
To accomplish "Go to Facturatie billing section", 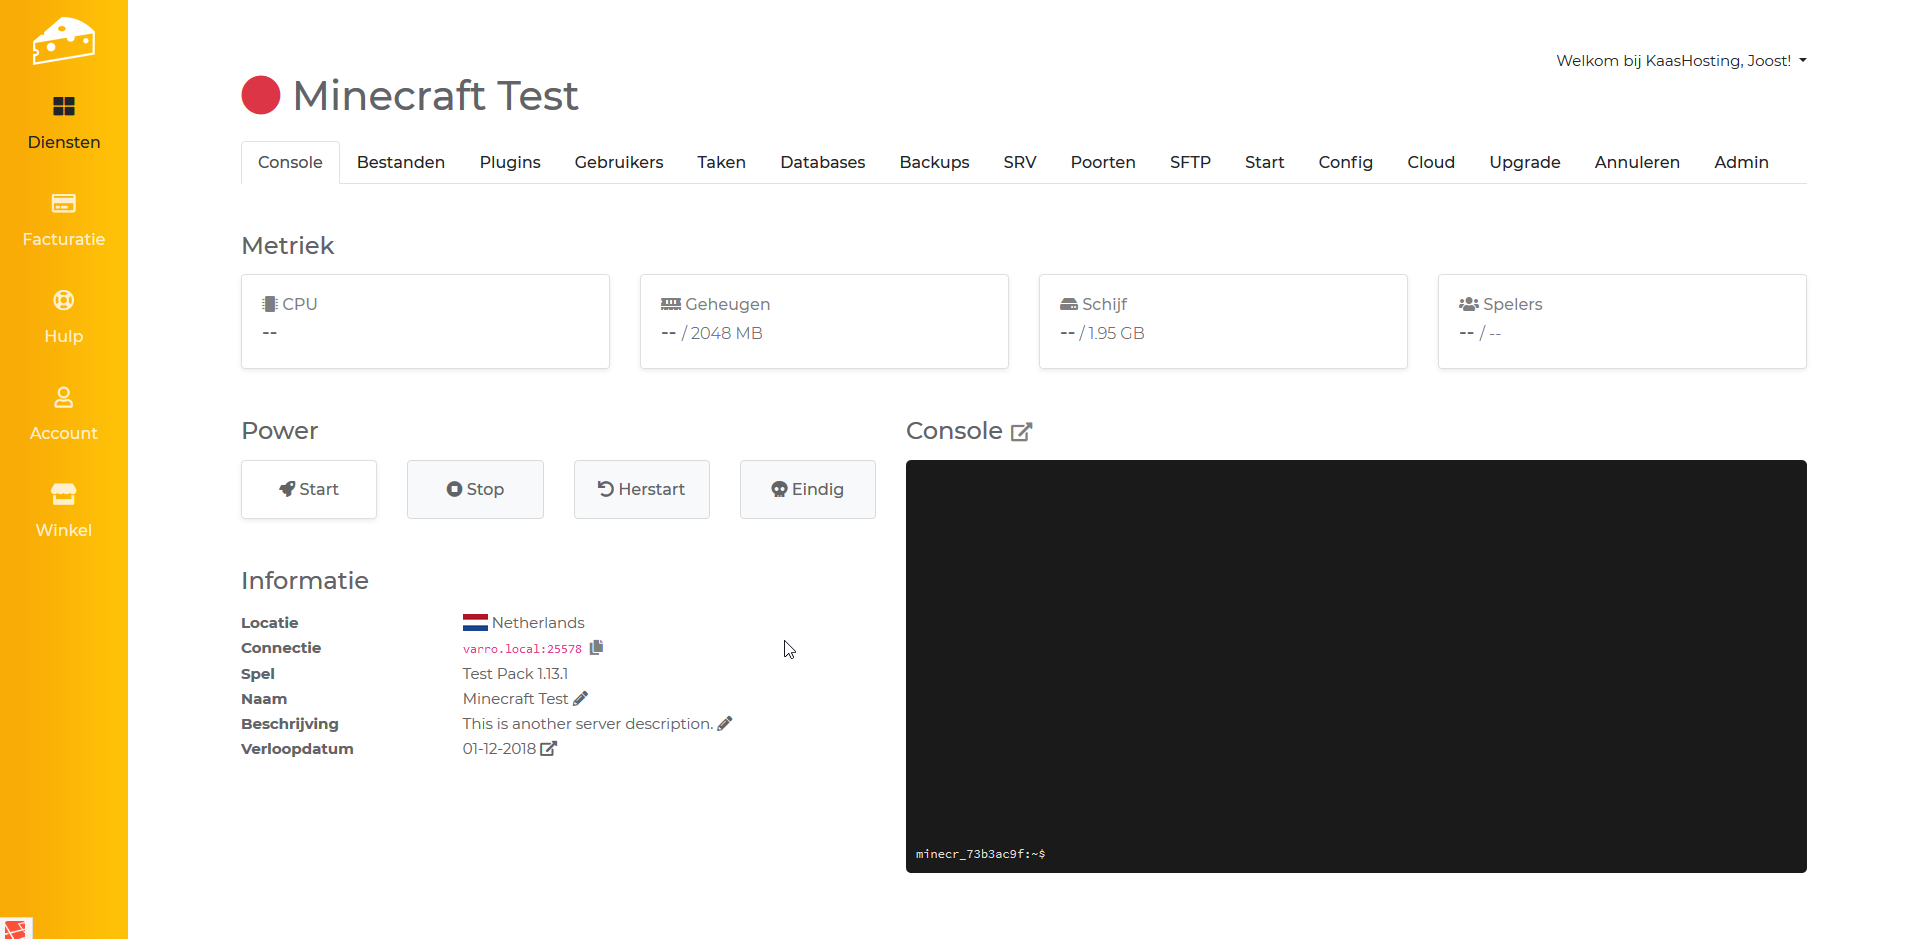I will point(64,219).
